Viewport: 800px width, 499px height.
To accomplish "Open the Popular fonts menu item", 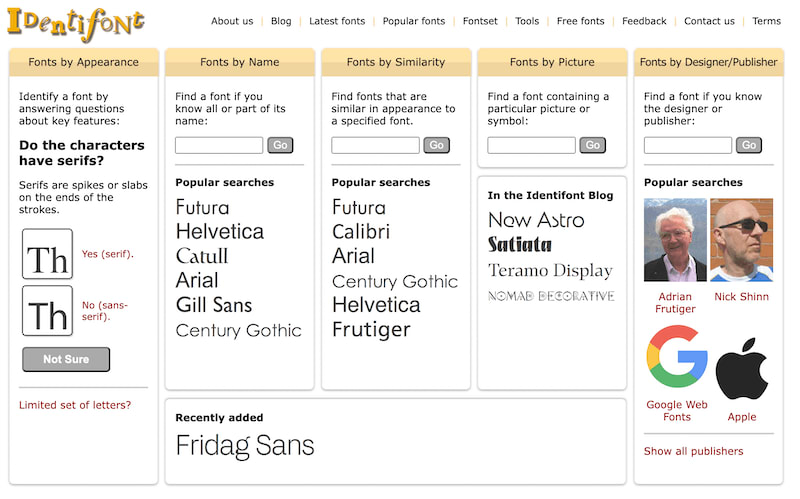I will tap(414, 21).
